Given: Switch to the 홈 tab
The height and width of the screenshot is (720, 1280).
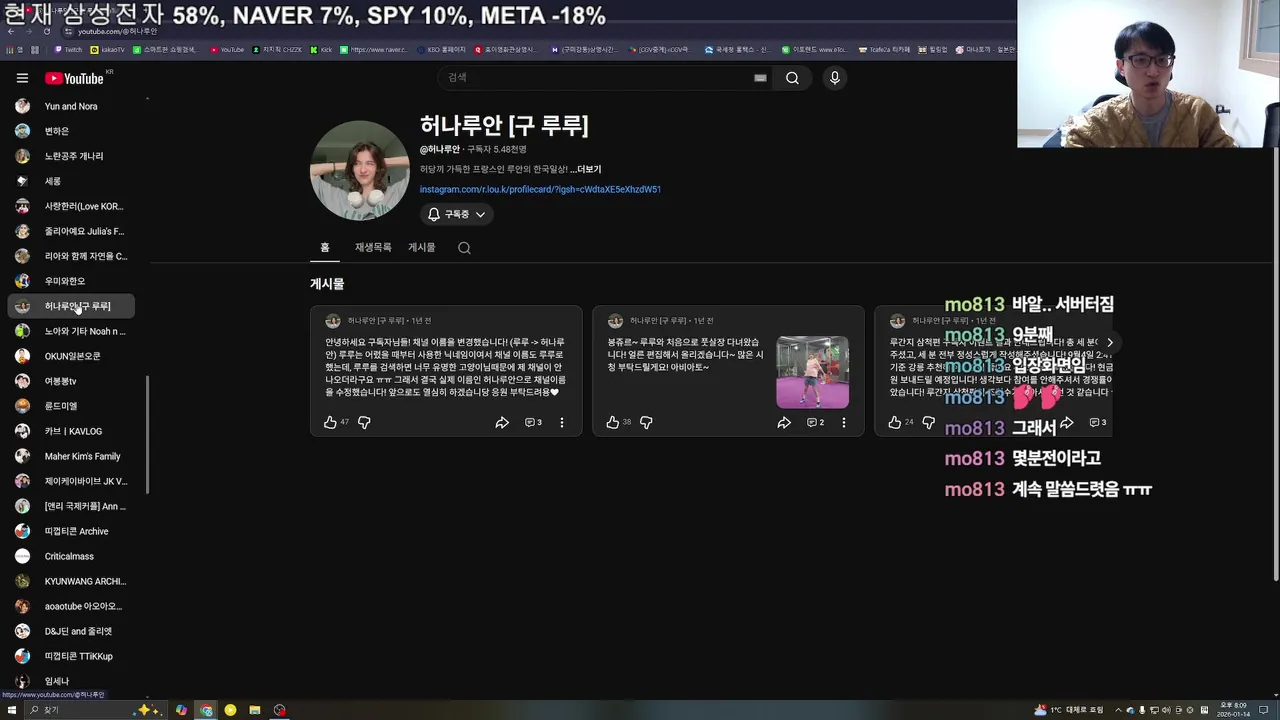Looking at the screenshot, I should tap(324, 247).
